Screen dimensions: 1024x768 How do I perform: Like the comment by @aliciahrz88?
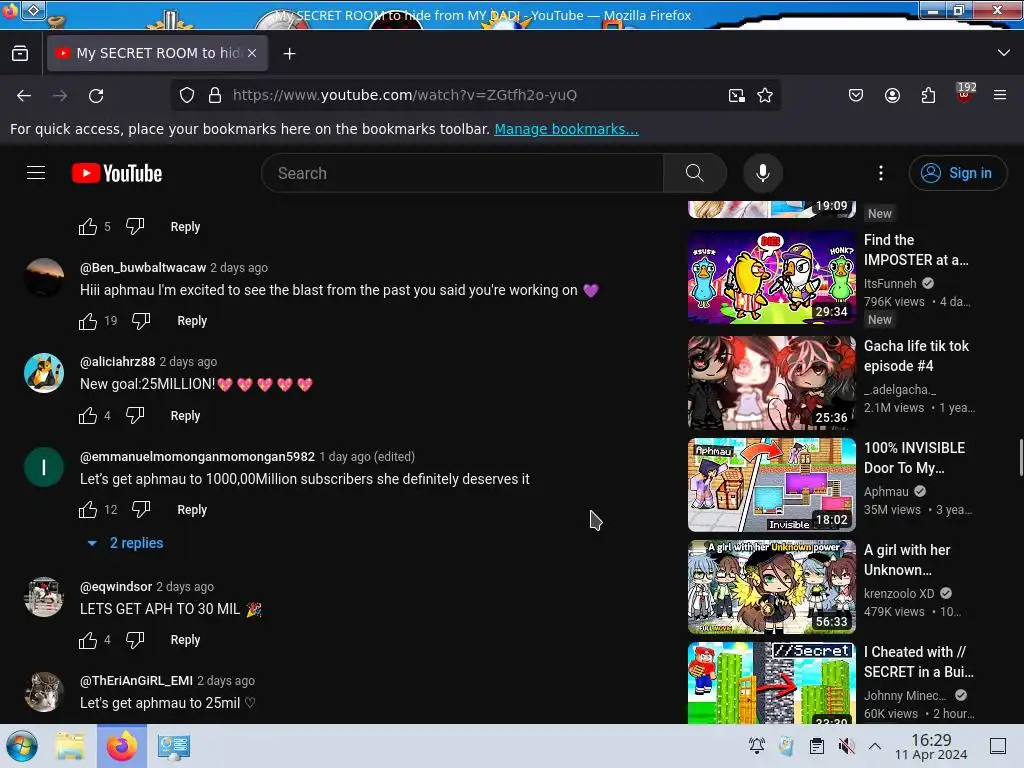point(88,416)
